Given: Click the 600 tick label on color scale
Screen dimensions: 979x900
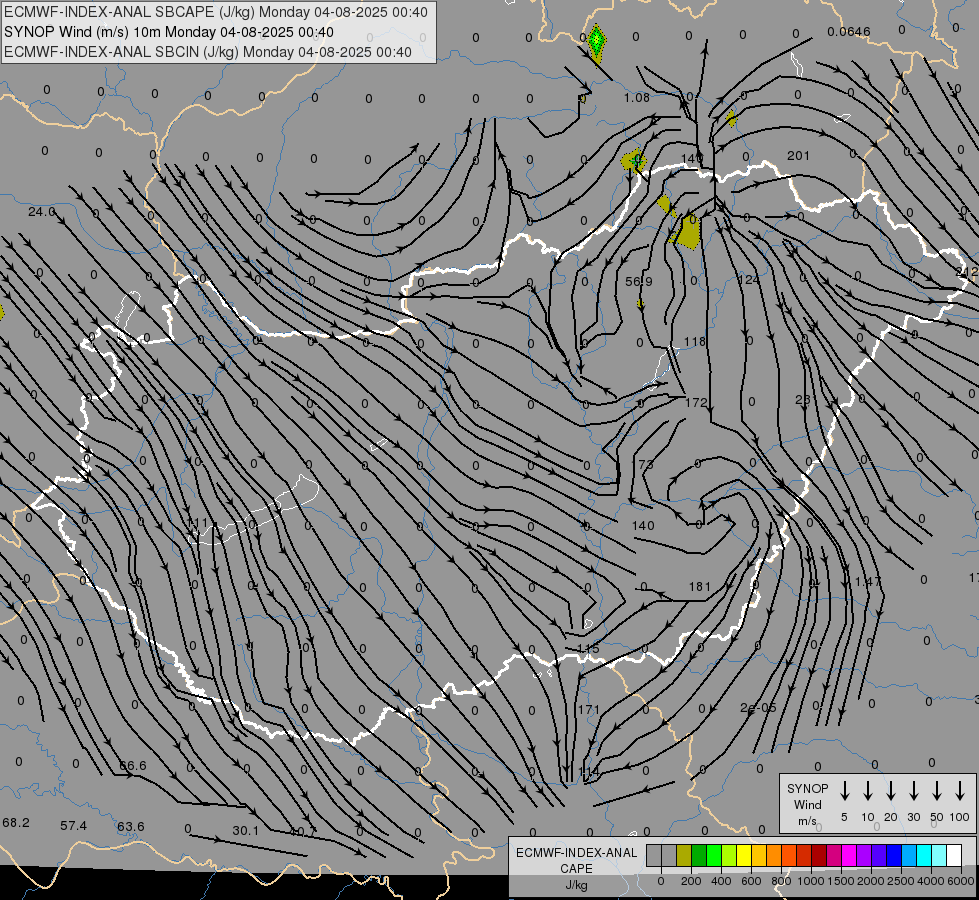Looking at the screenshot, I should [x=751, y=881].
